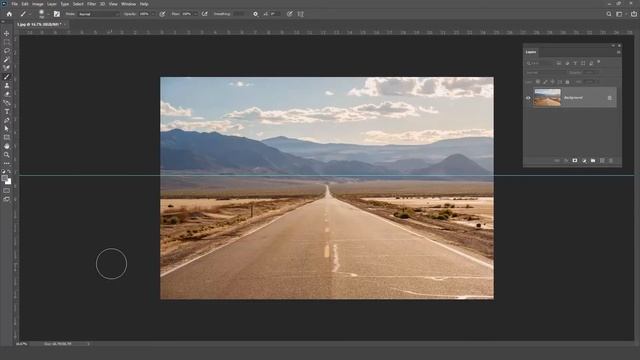640x360 pixels.
Task: Hide the Background layer eye icon
Action: tap(528, 98)
